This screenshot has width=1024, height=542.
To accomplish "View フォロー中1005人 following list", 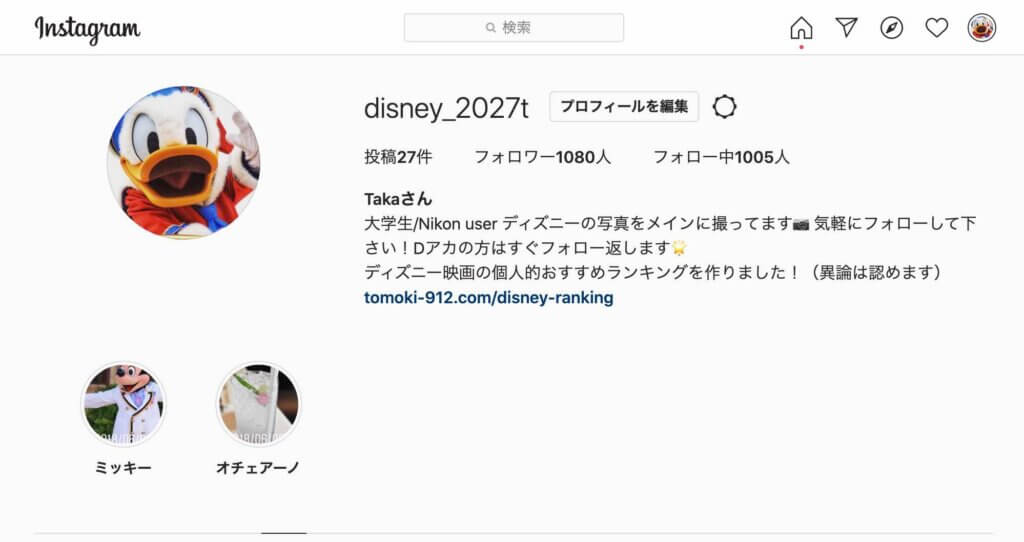I will (721, 157).
